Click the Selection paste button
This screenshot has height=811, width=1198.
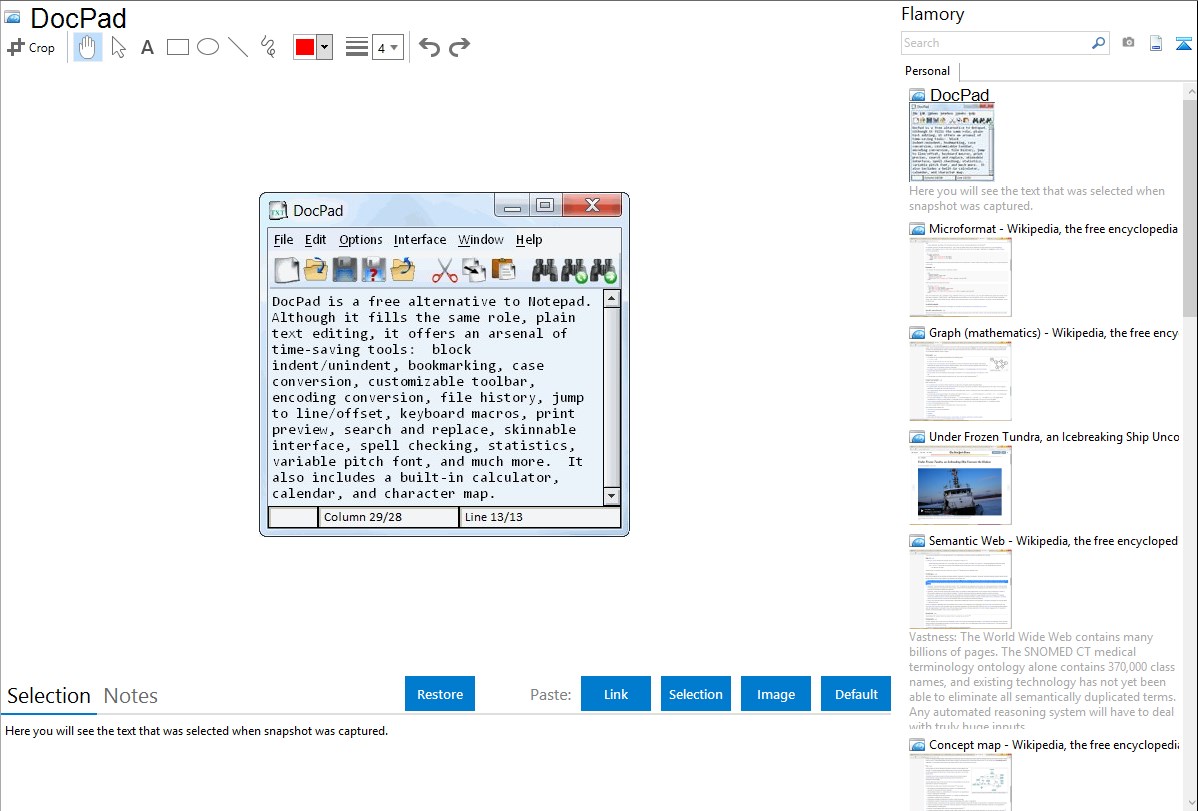tap(695, 693)
